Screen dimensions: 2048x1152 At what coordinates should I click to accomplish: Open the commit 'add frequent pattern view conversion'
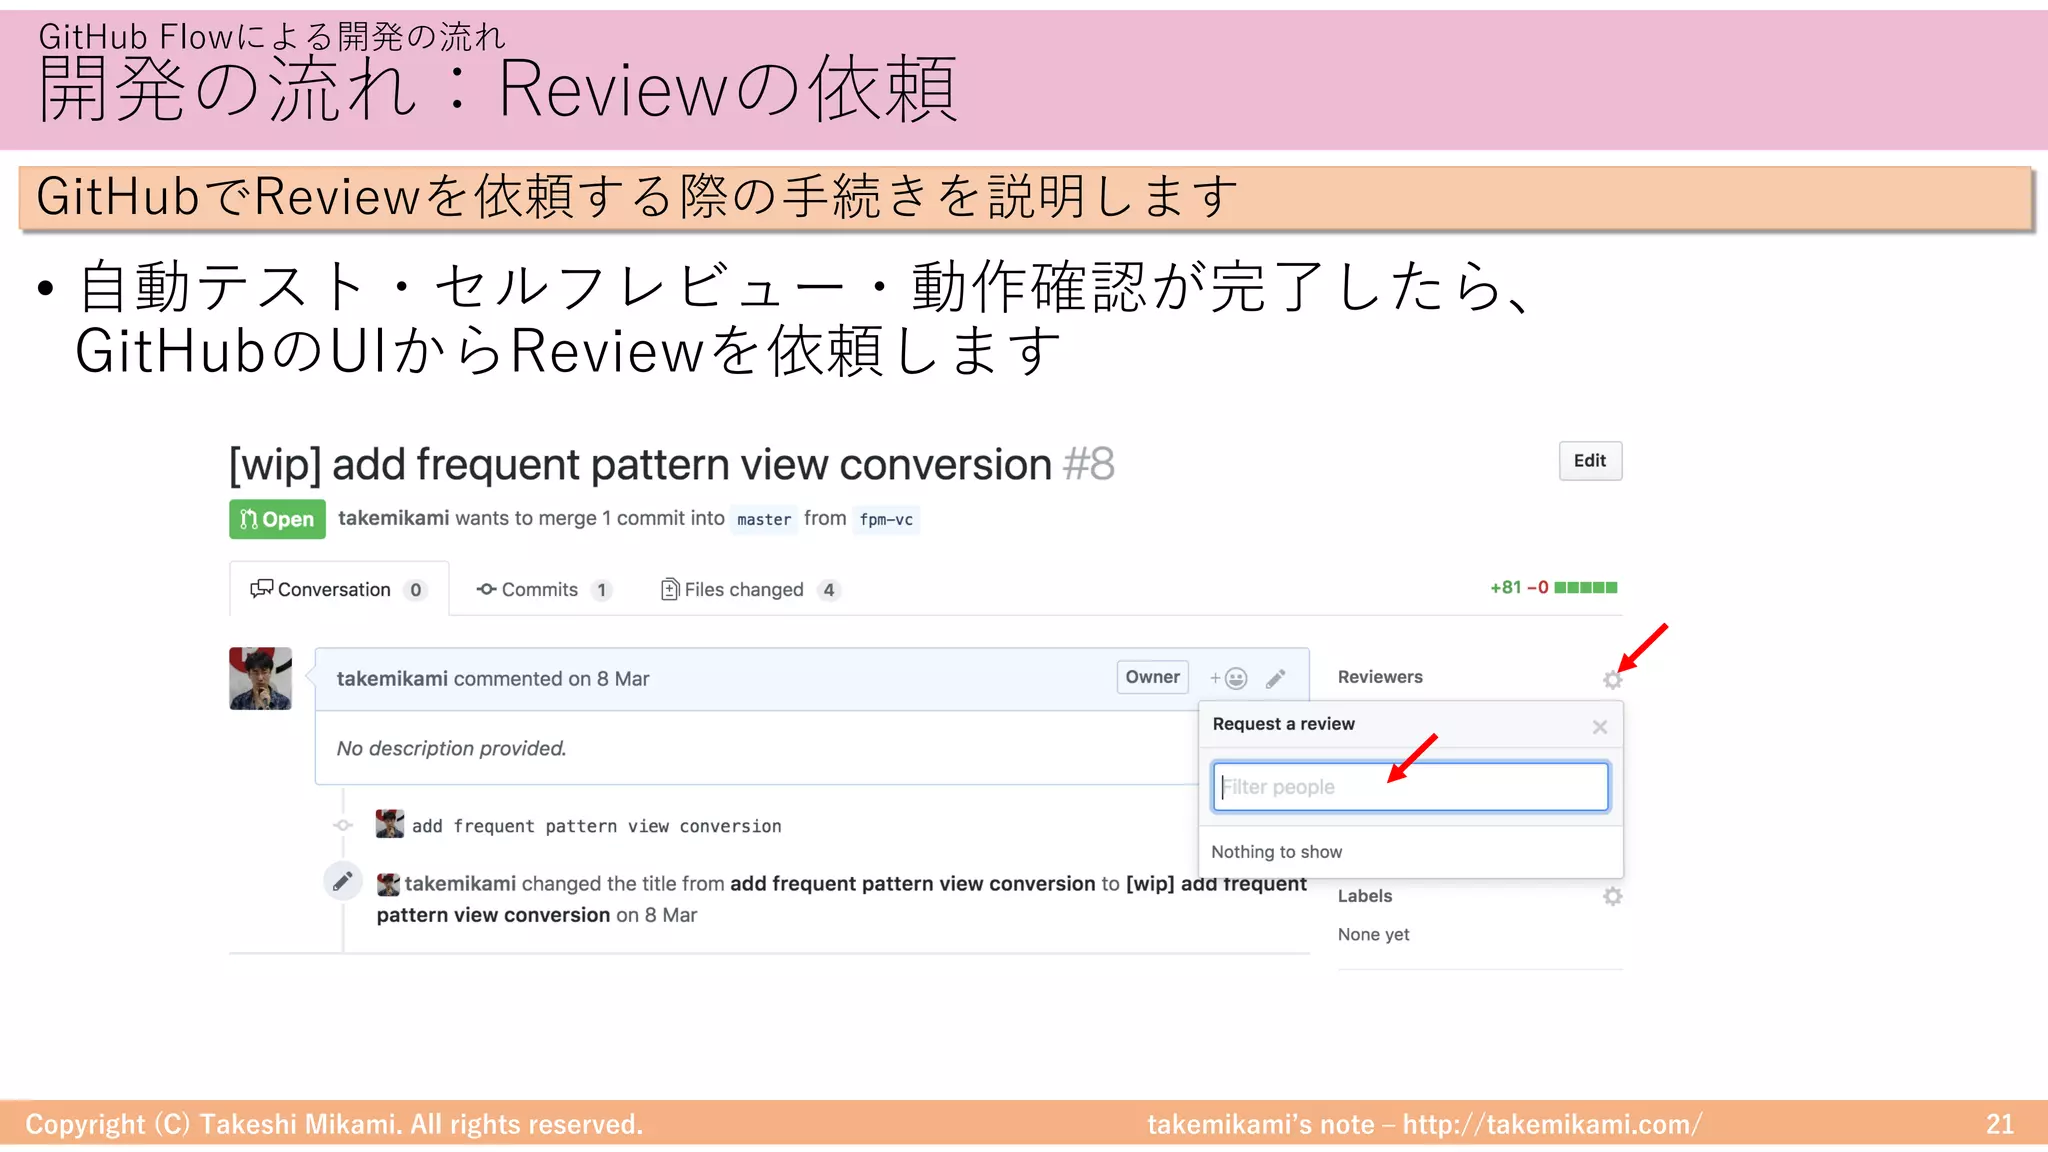[596, 826]
